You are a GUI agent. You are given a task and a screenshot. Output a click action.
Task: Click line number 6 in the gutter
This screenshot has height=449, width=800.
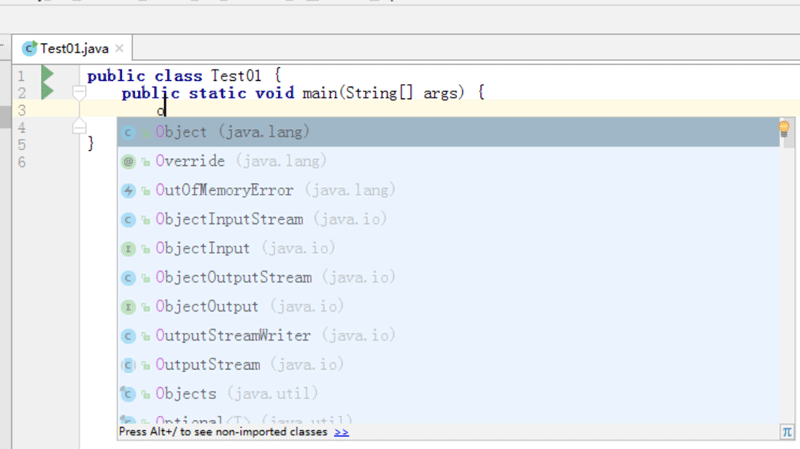21,162
